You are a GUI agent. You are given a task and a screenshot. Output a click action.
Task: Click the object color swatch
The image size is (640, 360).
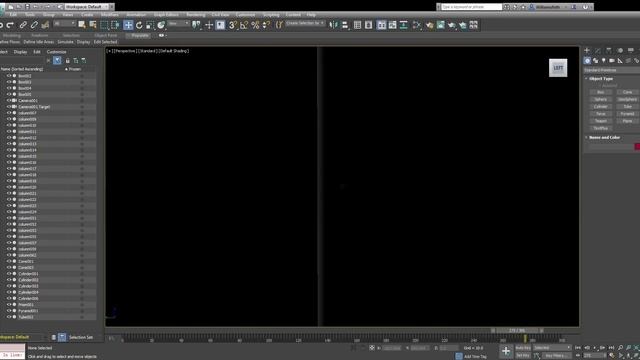click(637, 147)
